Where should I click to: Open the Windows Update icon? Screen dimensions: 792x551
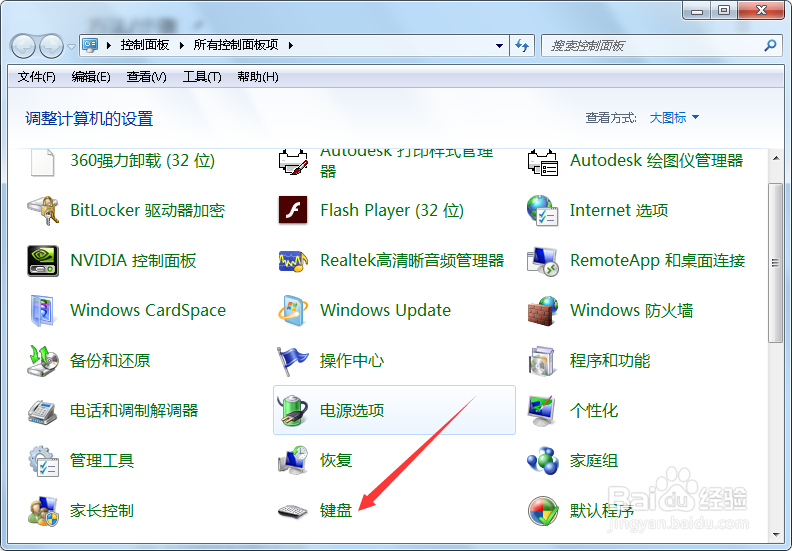click(293, 311)
